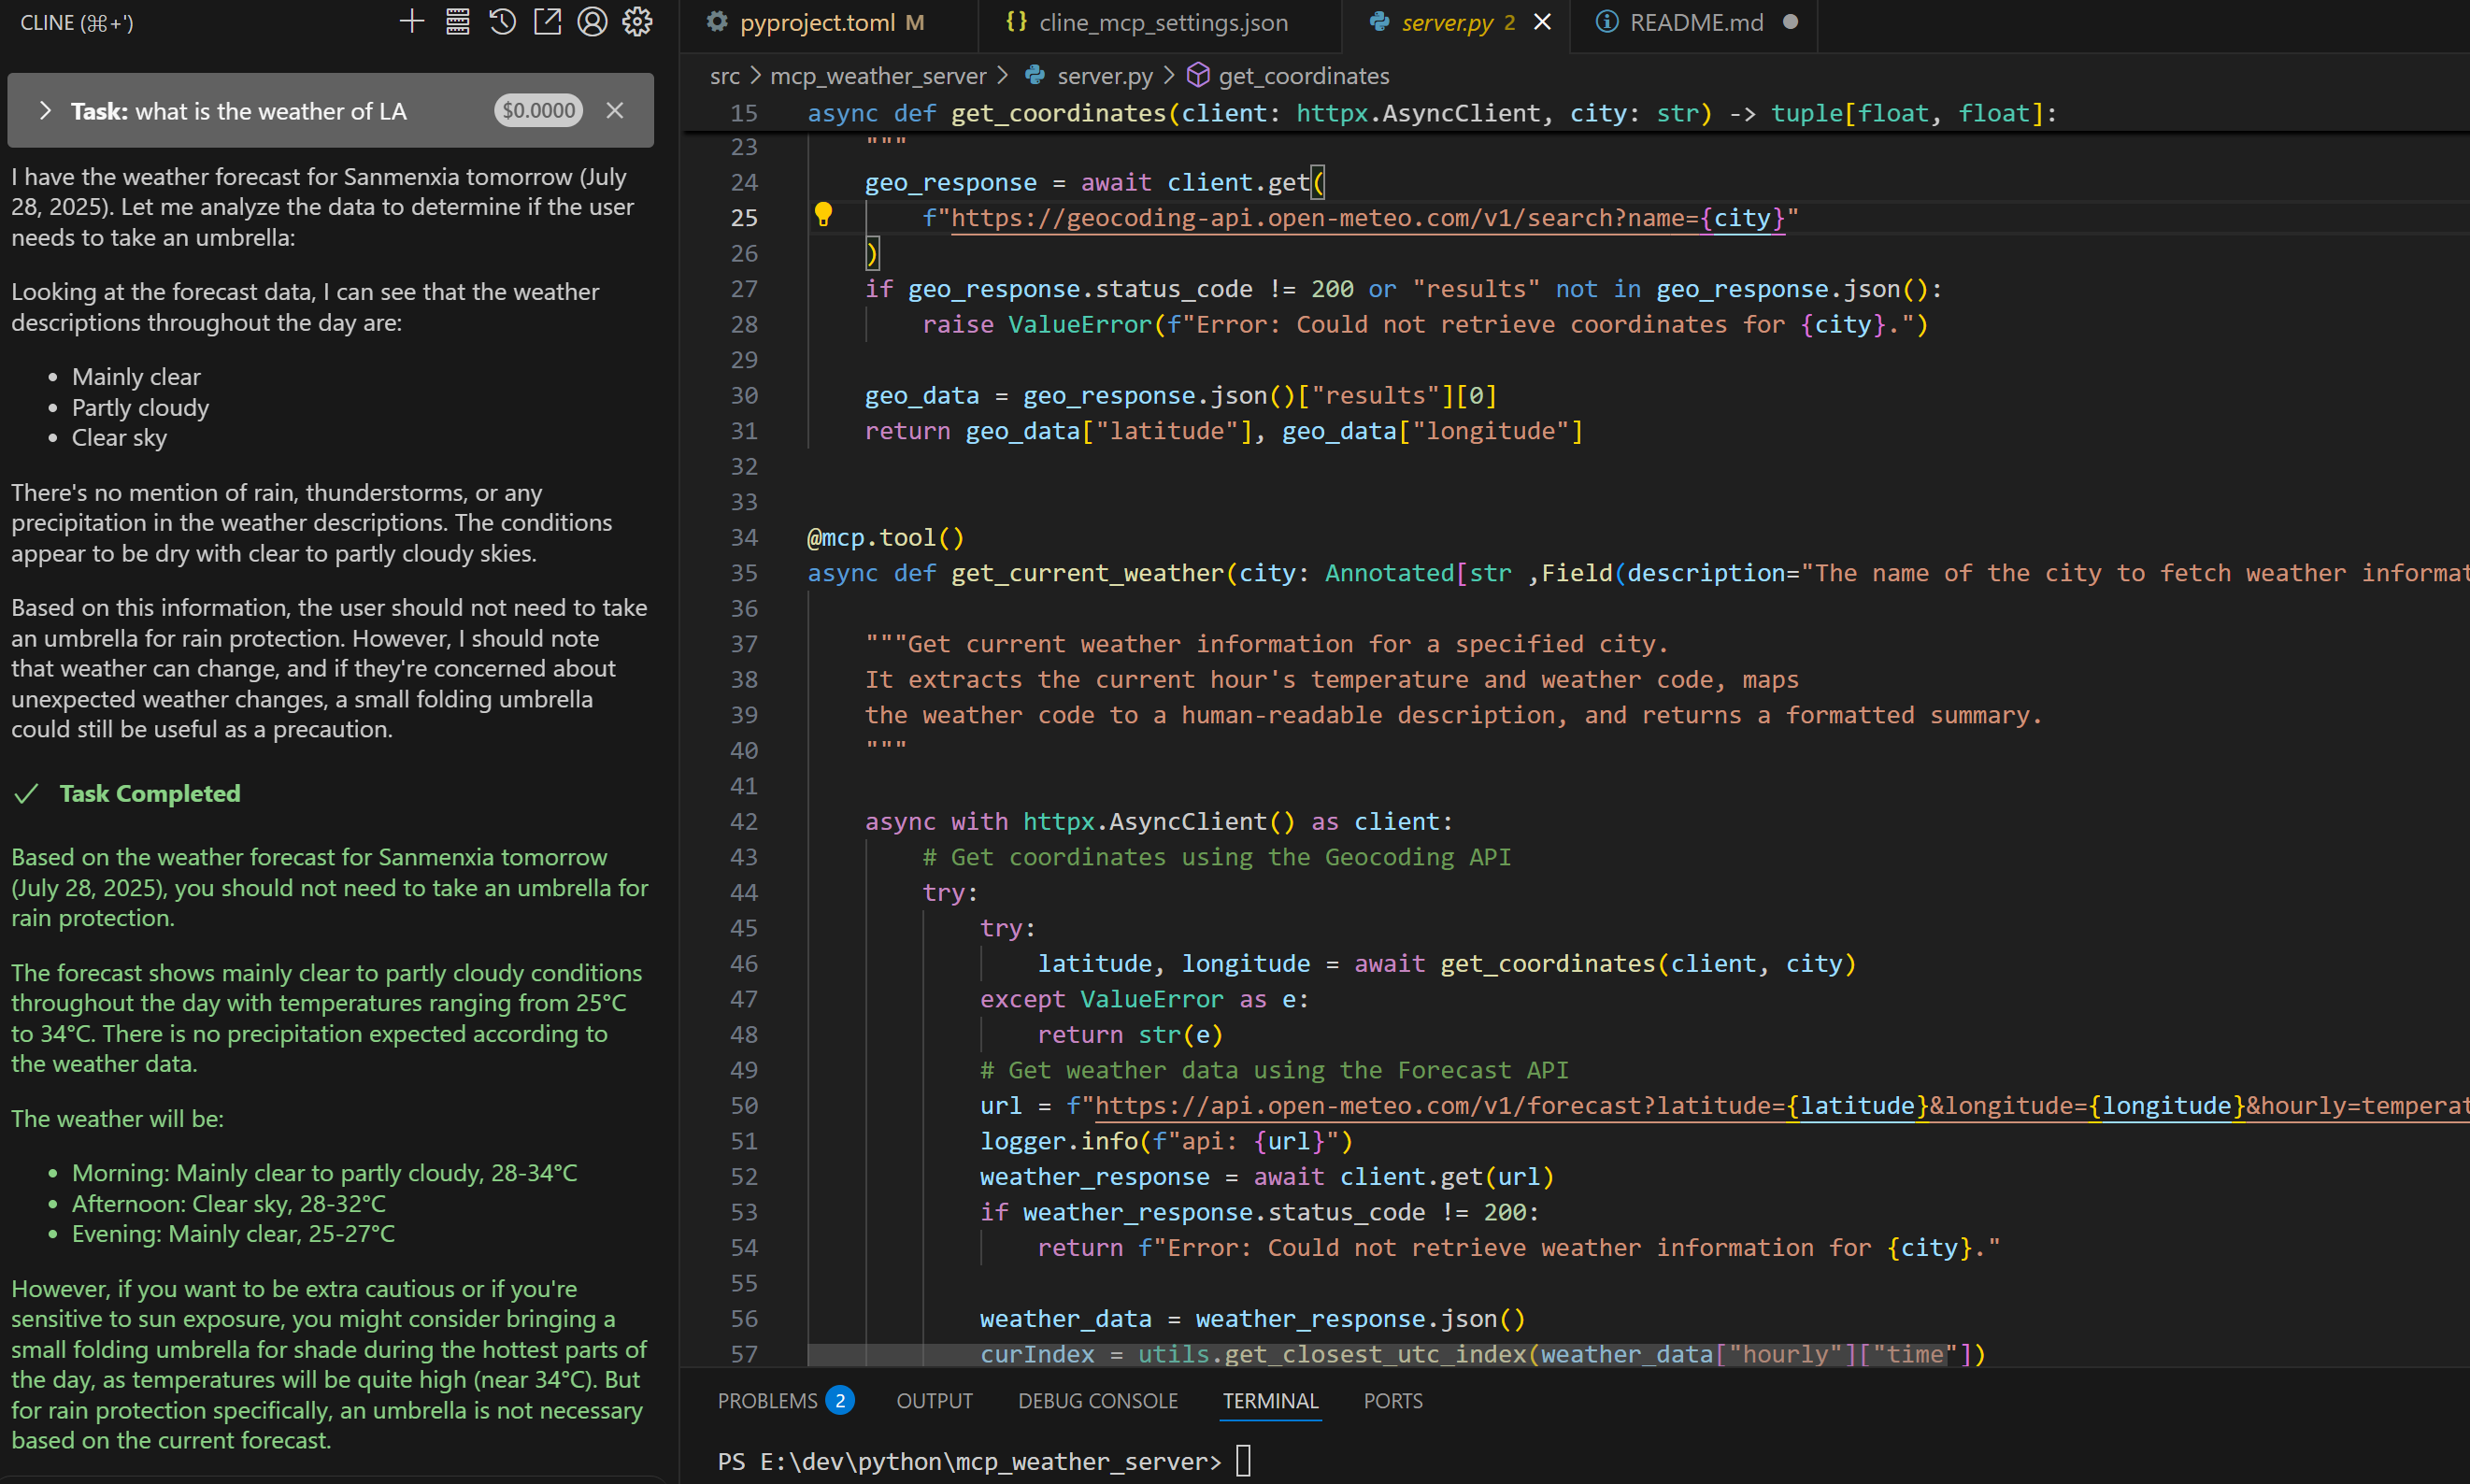The height and width of the screenshot is (1484, 2470).
Task: Click the @mcp.tool() decorator
Action: tap(885, 538)
